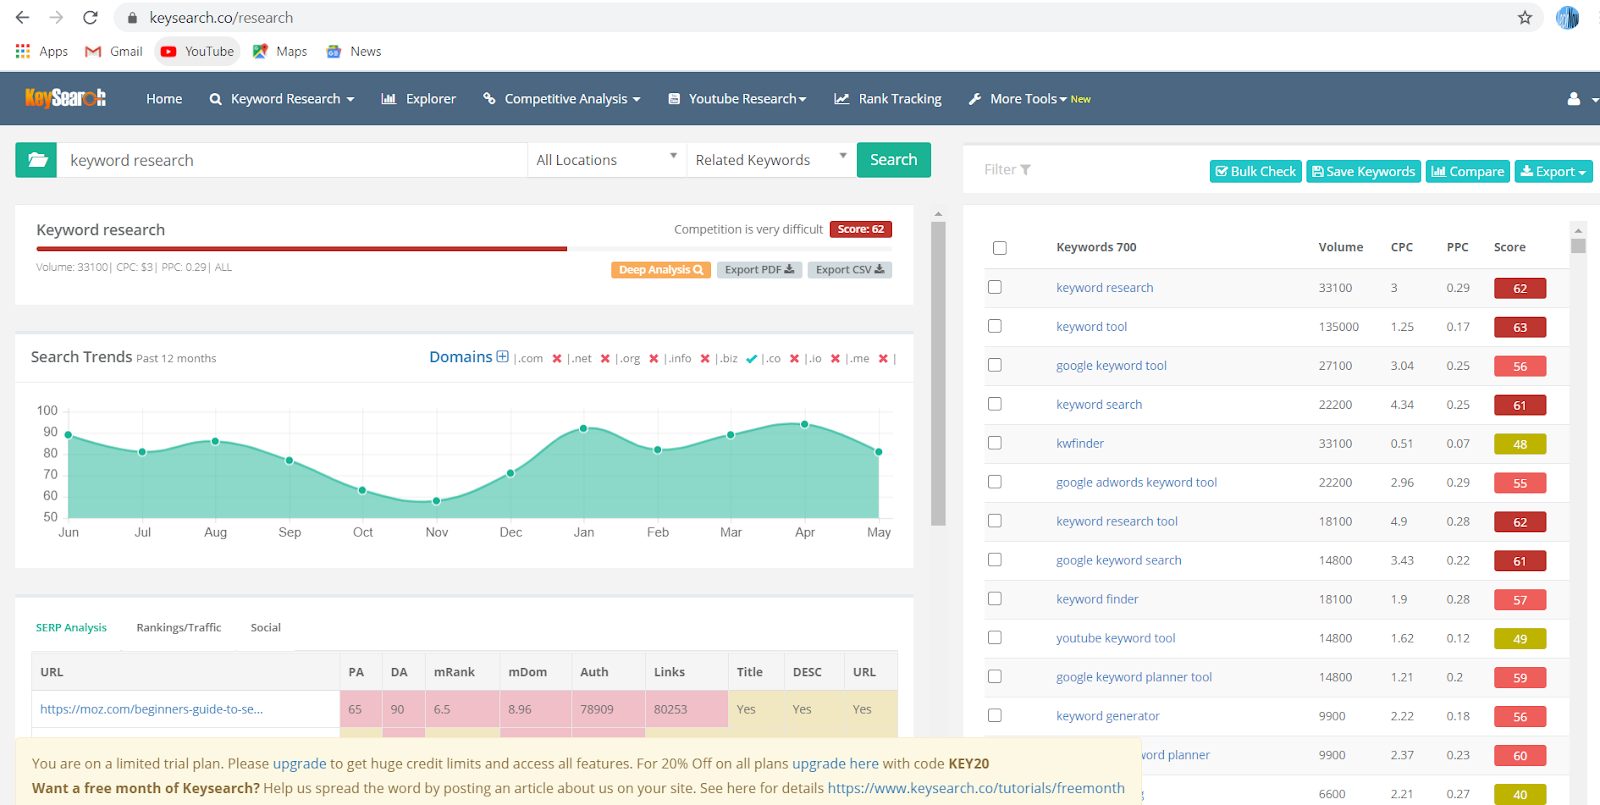Image resolution: width=1600 pixels, height=805 pixels.
Task: Run Deep Analysis for keyword research
Action: [x=661, y=270]
